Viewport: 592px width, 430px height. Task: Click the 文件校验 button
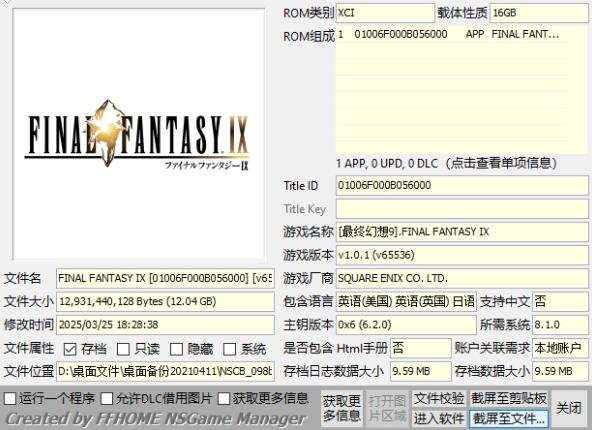point(439,399)
